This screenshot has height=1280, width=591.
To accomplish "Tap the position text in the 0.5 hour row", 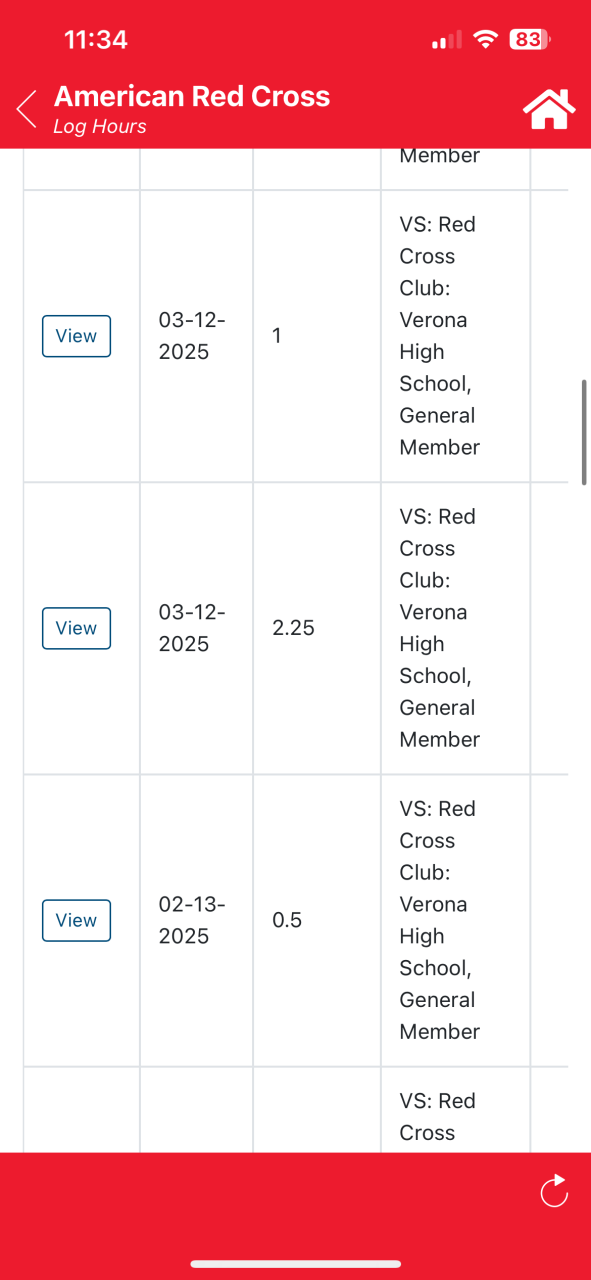I will [x=440, y=920].
